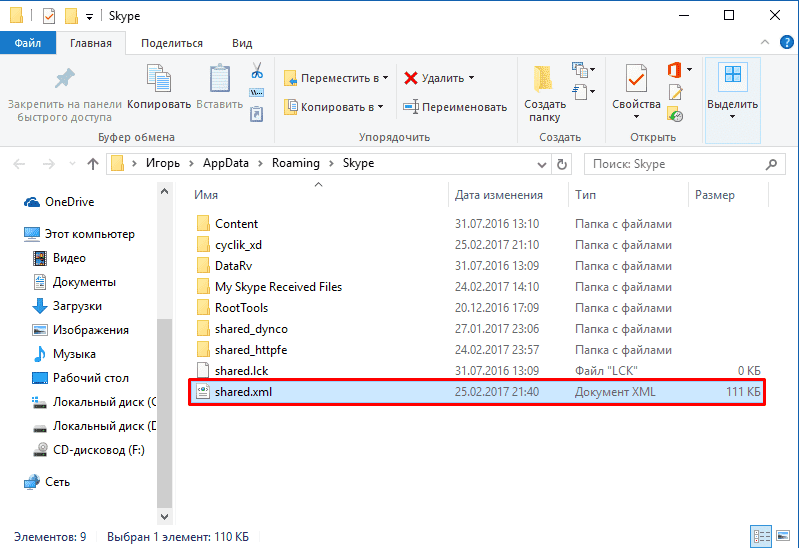This screenshot has height=548, width=799.
Task: Click the scissors Cut icon
Action: [257, 70]
